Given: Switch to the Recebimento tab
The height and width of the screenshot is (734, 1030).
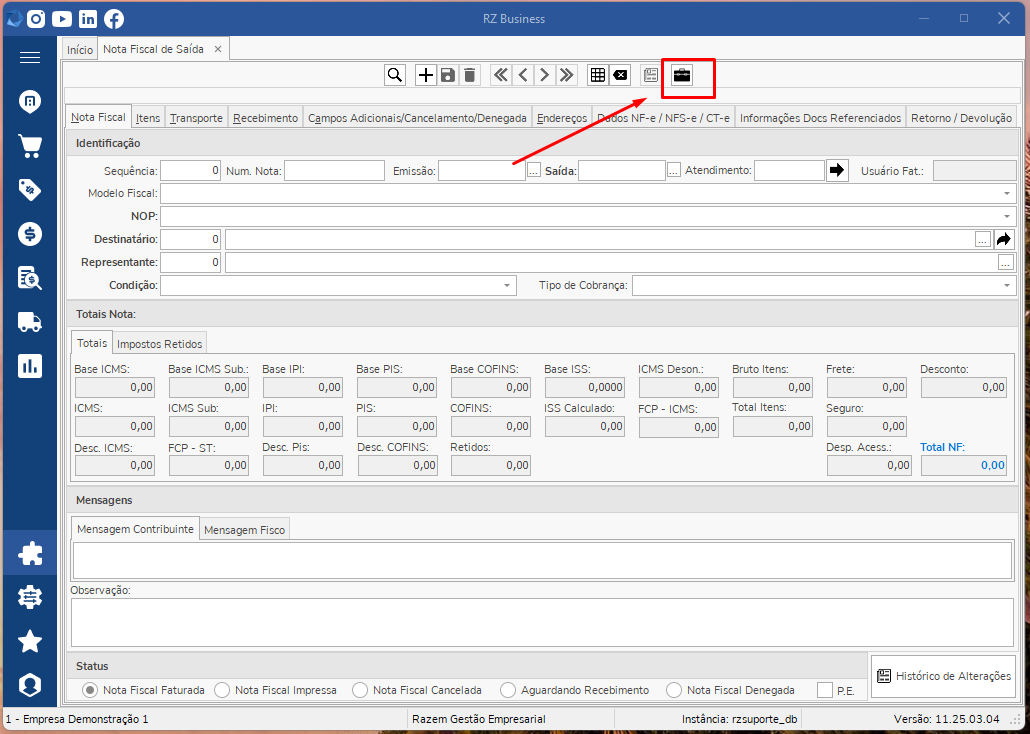Looking at the screenshot, I should tap(265, 118).
